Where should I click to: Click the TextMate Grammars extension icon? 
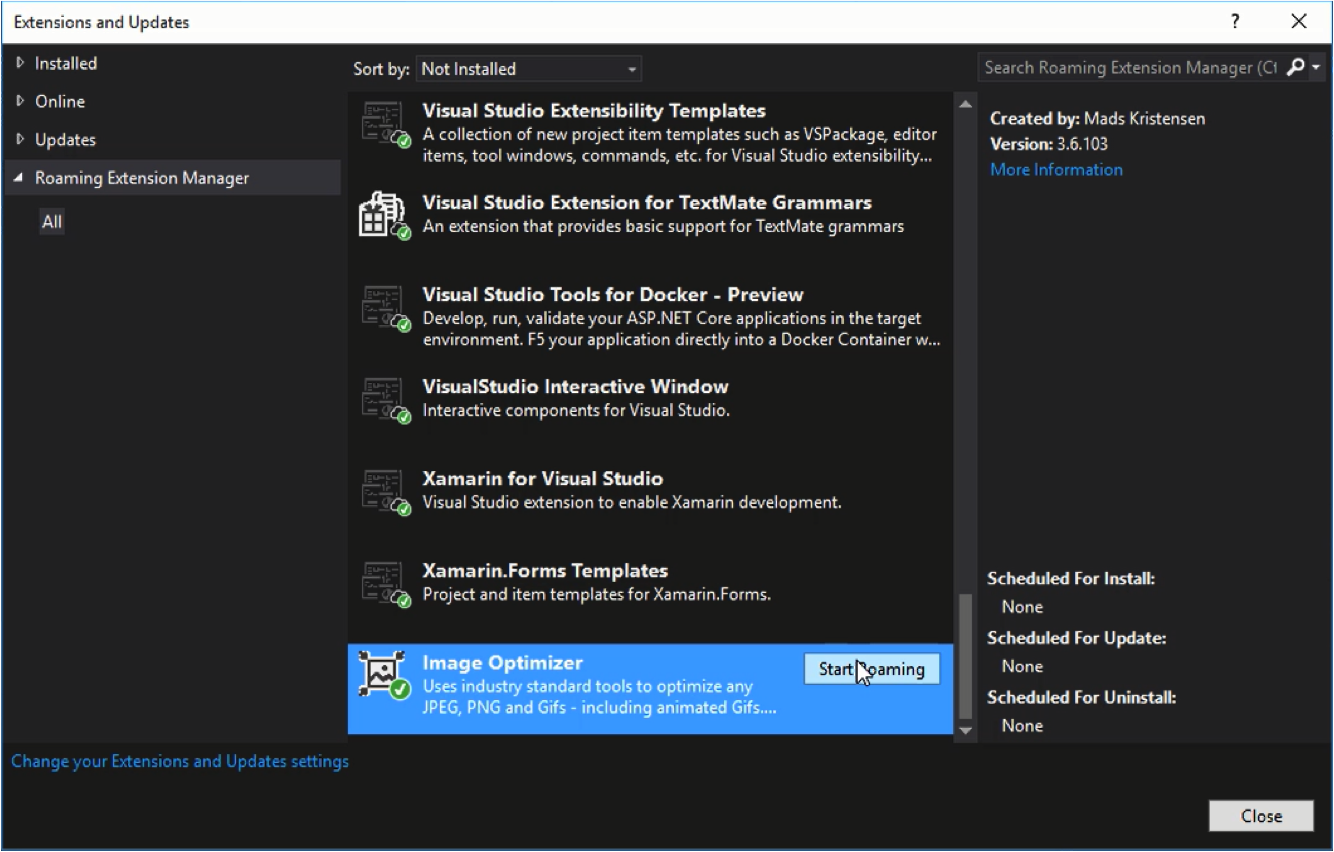click(x=385, y=215)
